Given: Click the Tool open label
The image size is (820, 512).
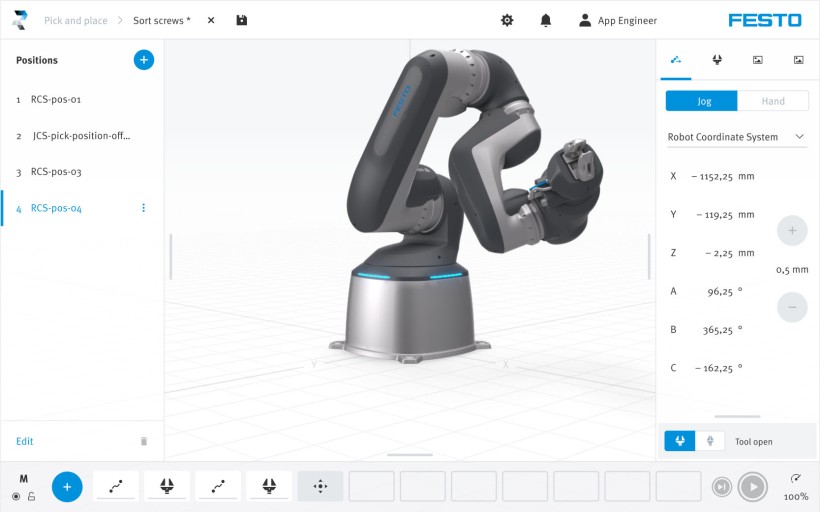Looking at the screenshot, I should tap(754, 441).
